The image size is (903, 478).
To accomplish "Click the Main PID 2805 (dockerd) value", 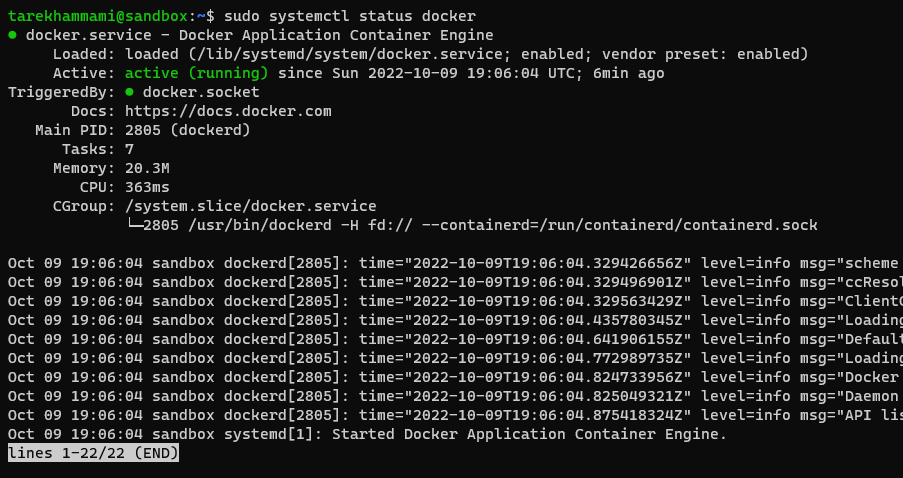I will [x=188, y=130].
